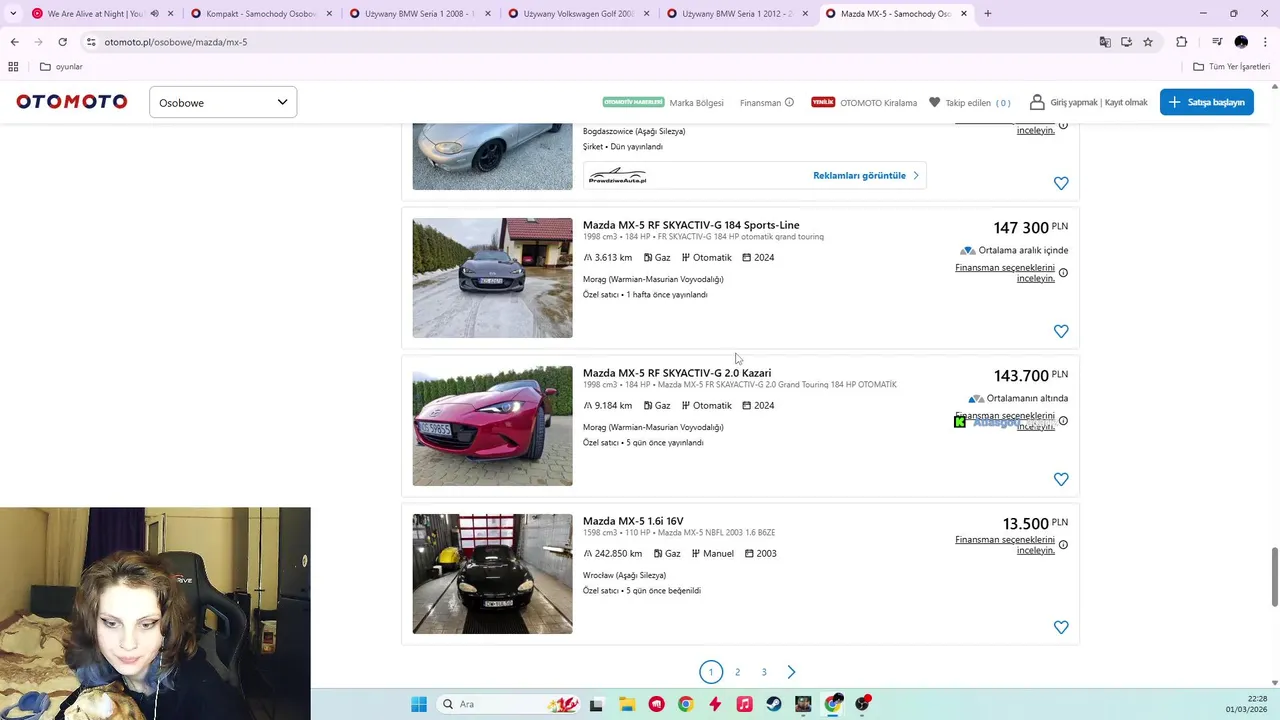Open Apple Music icon in taskbar
The image size is (1280, 720).
744,704
